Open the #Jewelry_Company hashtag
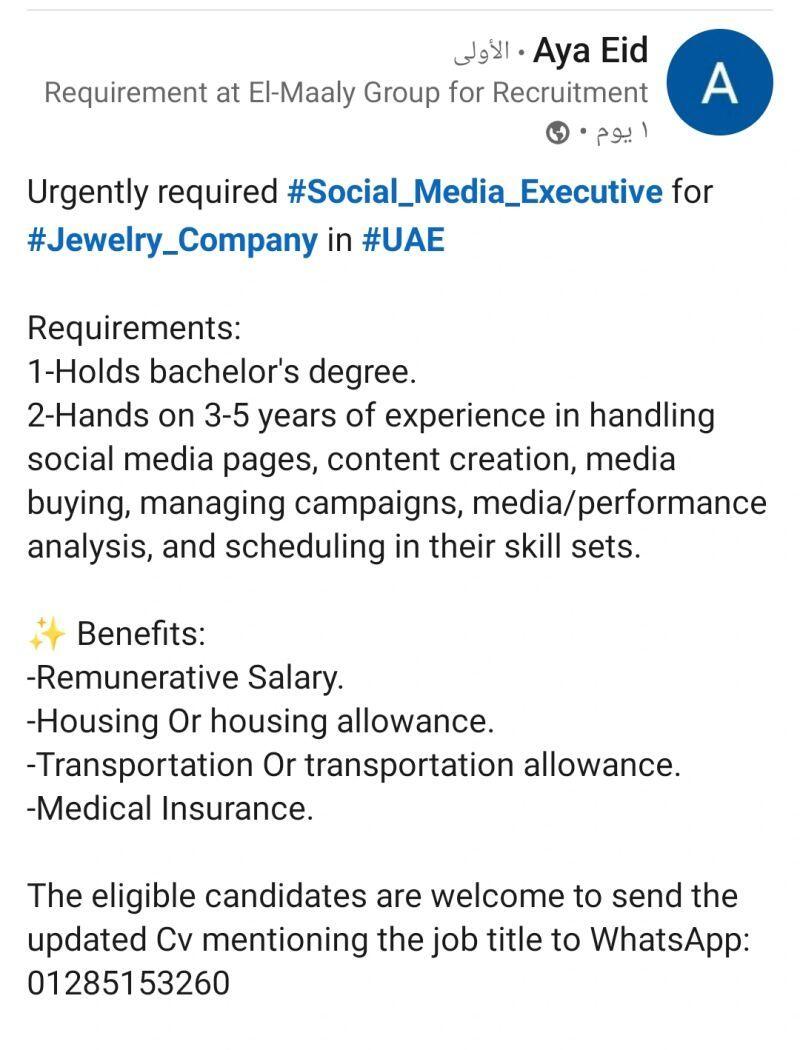The width and height of the screenshot is (800, 1050). pos(173,240)
